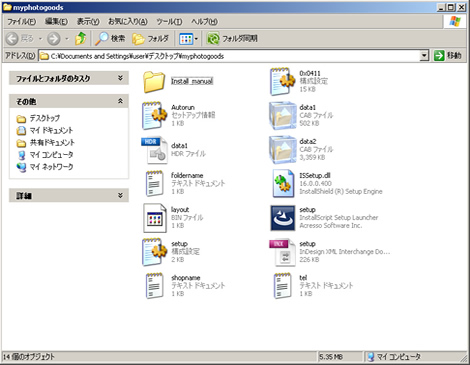Open the Search (検索) toolbar button
Screen dimensions: 470x365
110,39
